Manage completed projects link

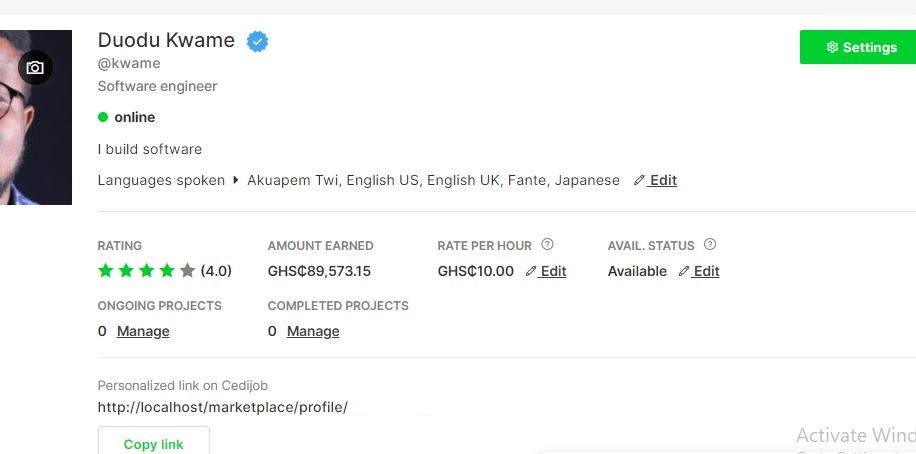[x=313, y=331]
